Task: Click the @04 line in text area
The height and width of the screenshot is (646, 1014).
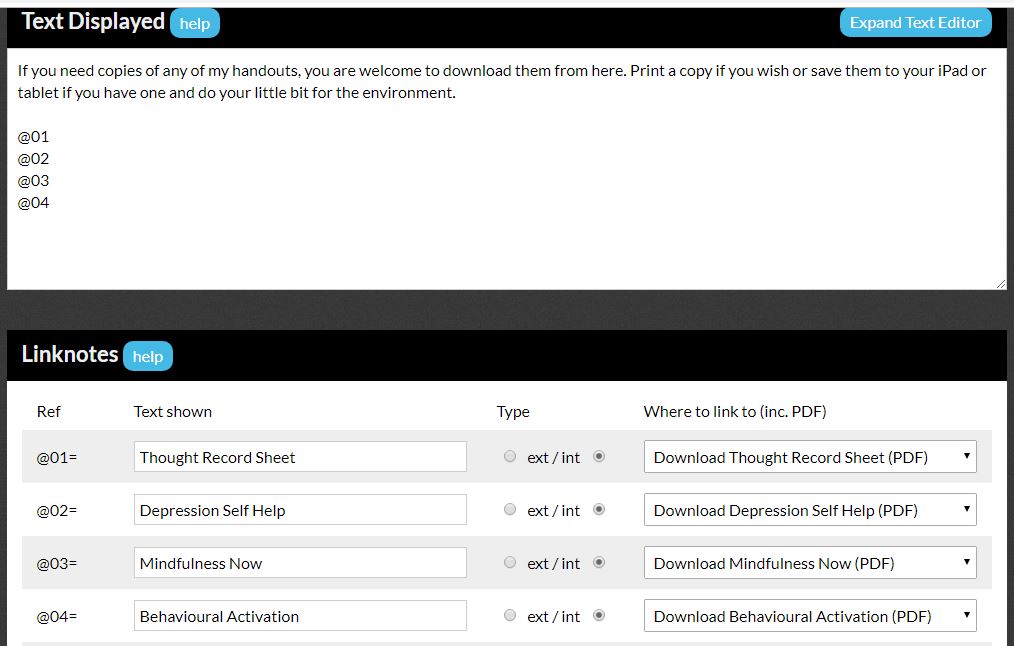Action: [x=34, y=203]
